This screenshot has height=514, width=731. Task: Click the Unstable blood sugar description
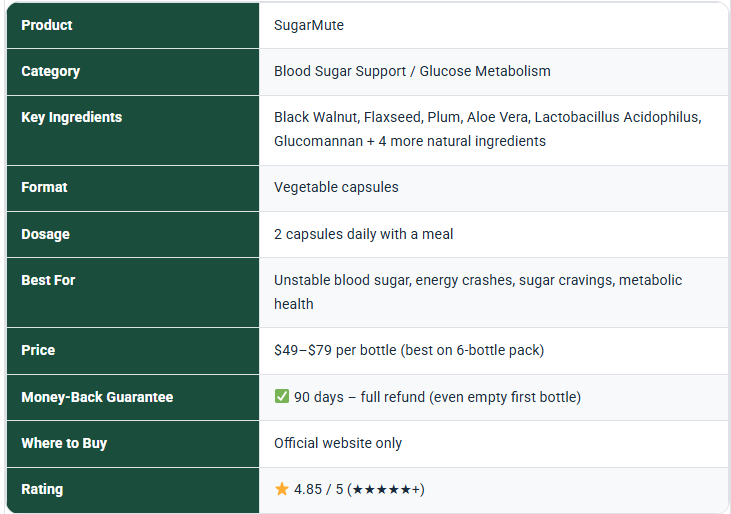coord(478,292)
